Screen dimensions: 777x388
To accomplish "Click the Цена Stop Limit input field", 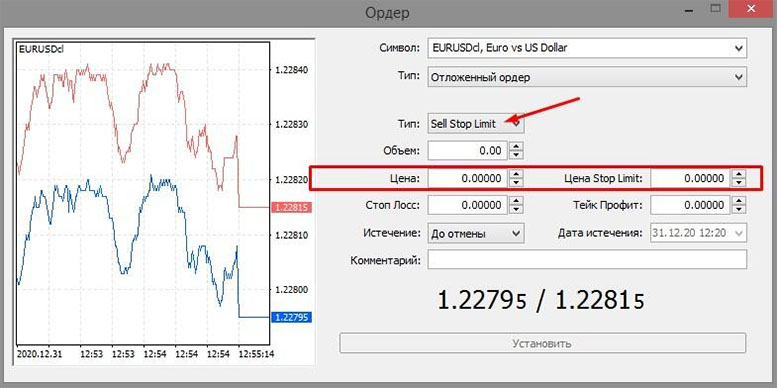I will [691, 178].
